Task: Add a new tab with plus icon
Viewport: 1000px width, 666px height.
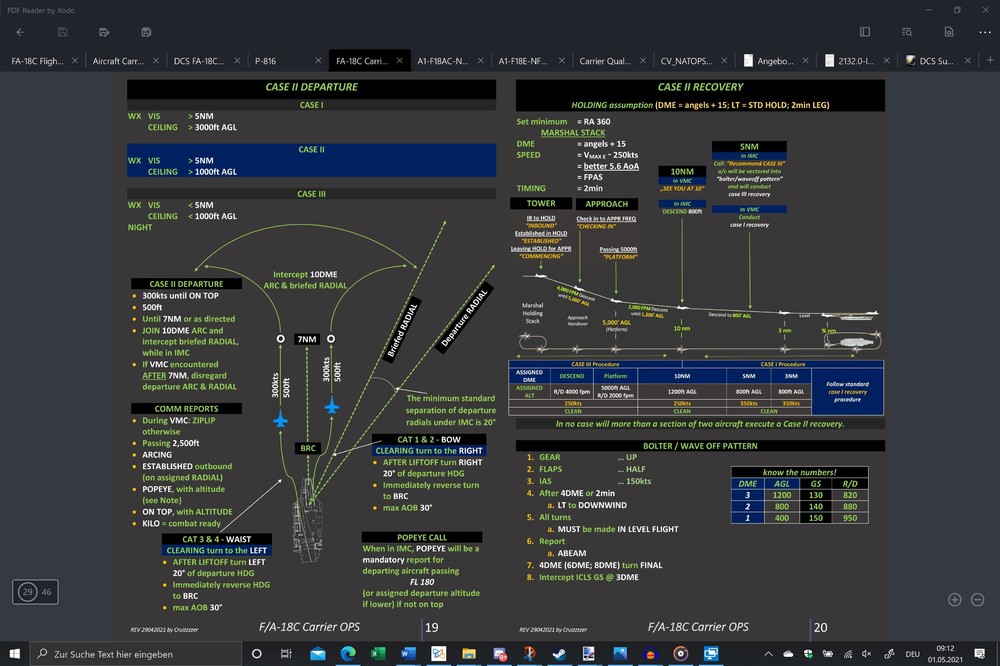Action: click(x=990, y=60)
